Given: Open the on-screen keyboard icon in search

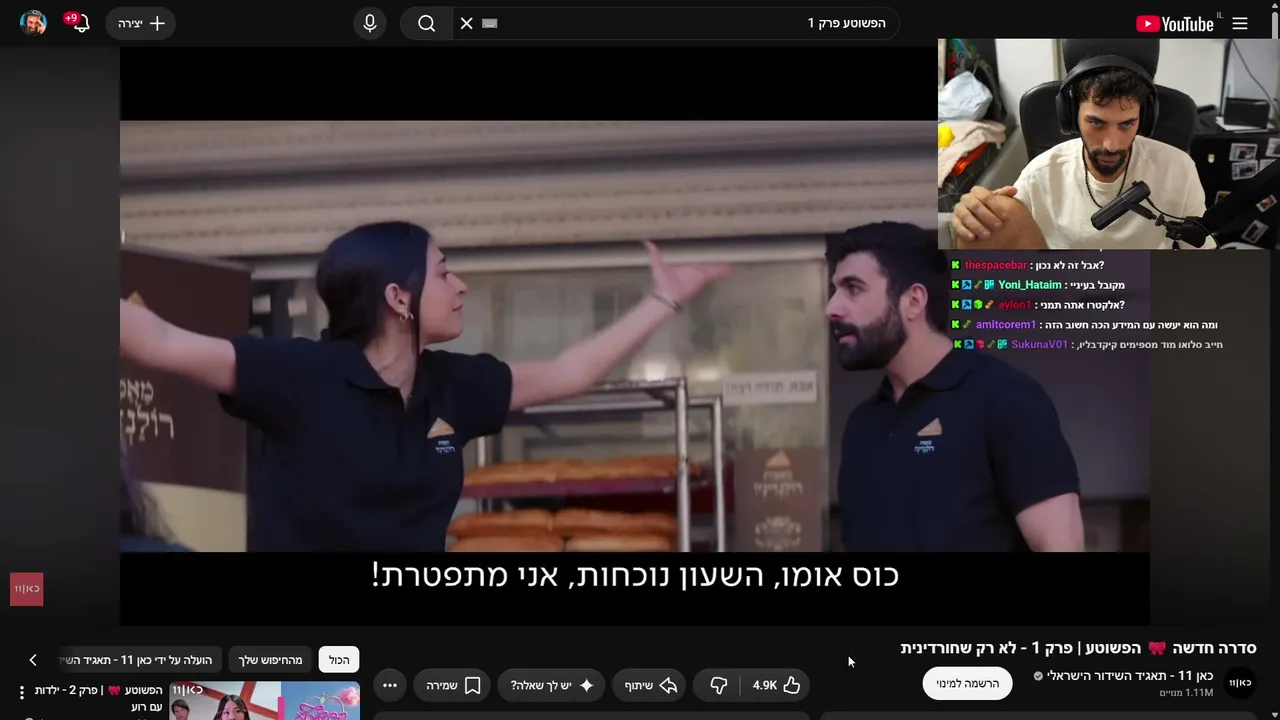Looking at the screenshot, I should [490, 23].
